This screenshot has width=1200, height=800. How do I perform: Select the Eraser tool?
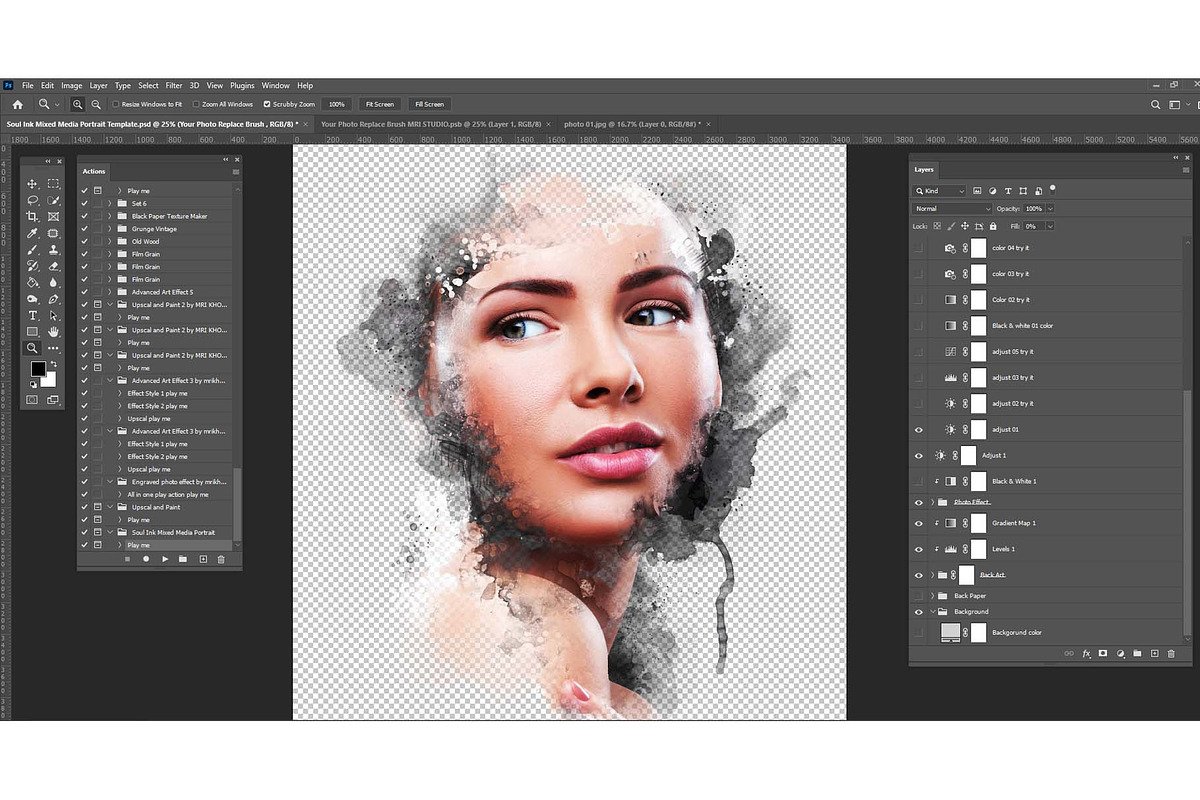click(54, 266)
